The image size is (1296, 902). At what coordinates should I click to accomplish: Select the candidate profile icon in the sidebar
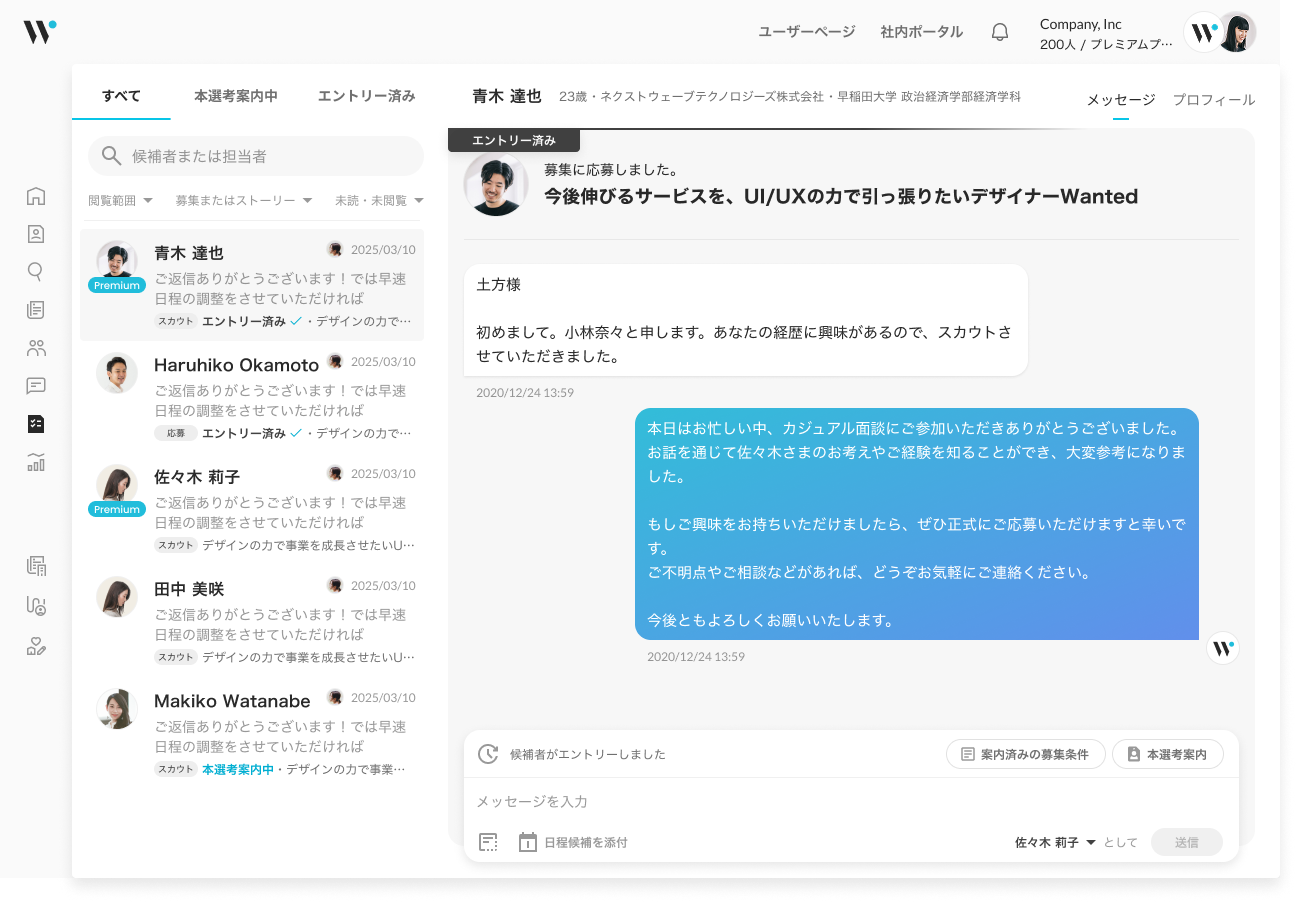point(36,234)
